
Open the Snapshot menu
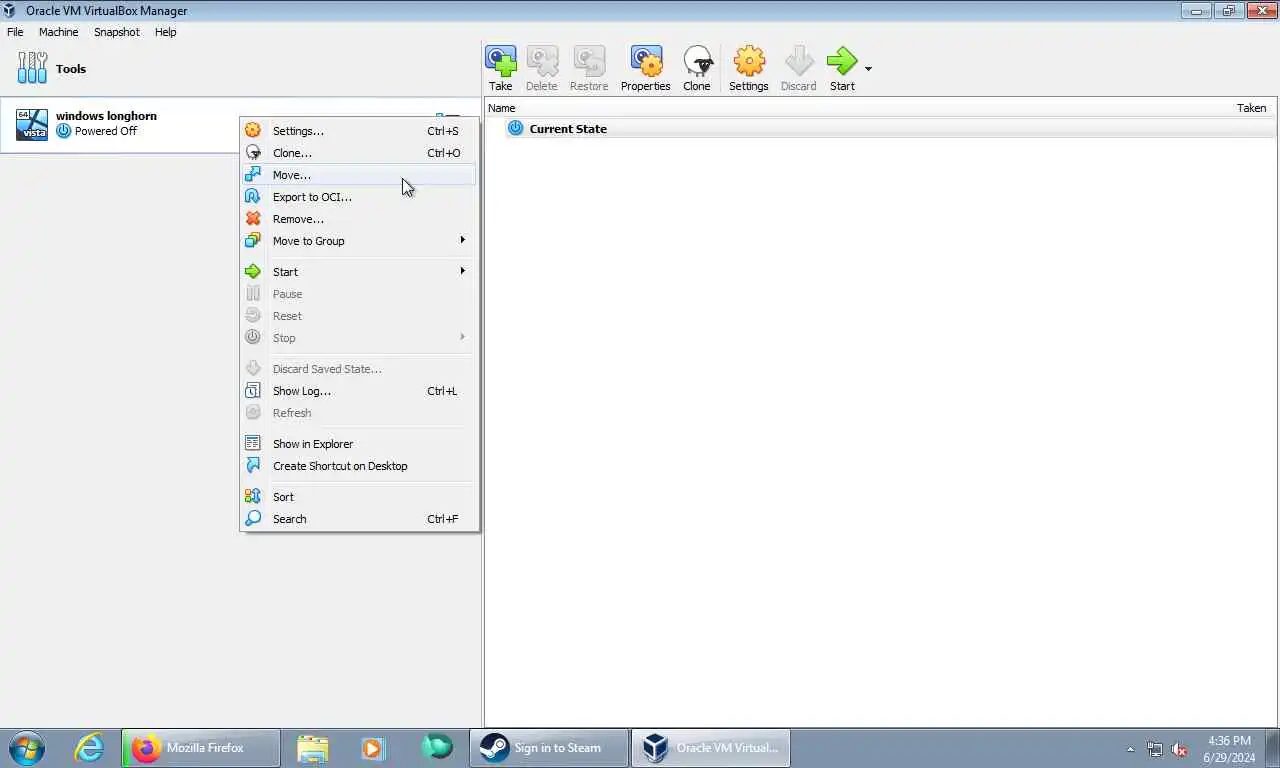pyautogui.click(x=117, y=32)
